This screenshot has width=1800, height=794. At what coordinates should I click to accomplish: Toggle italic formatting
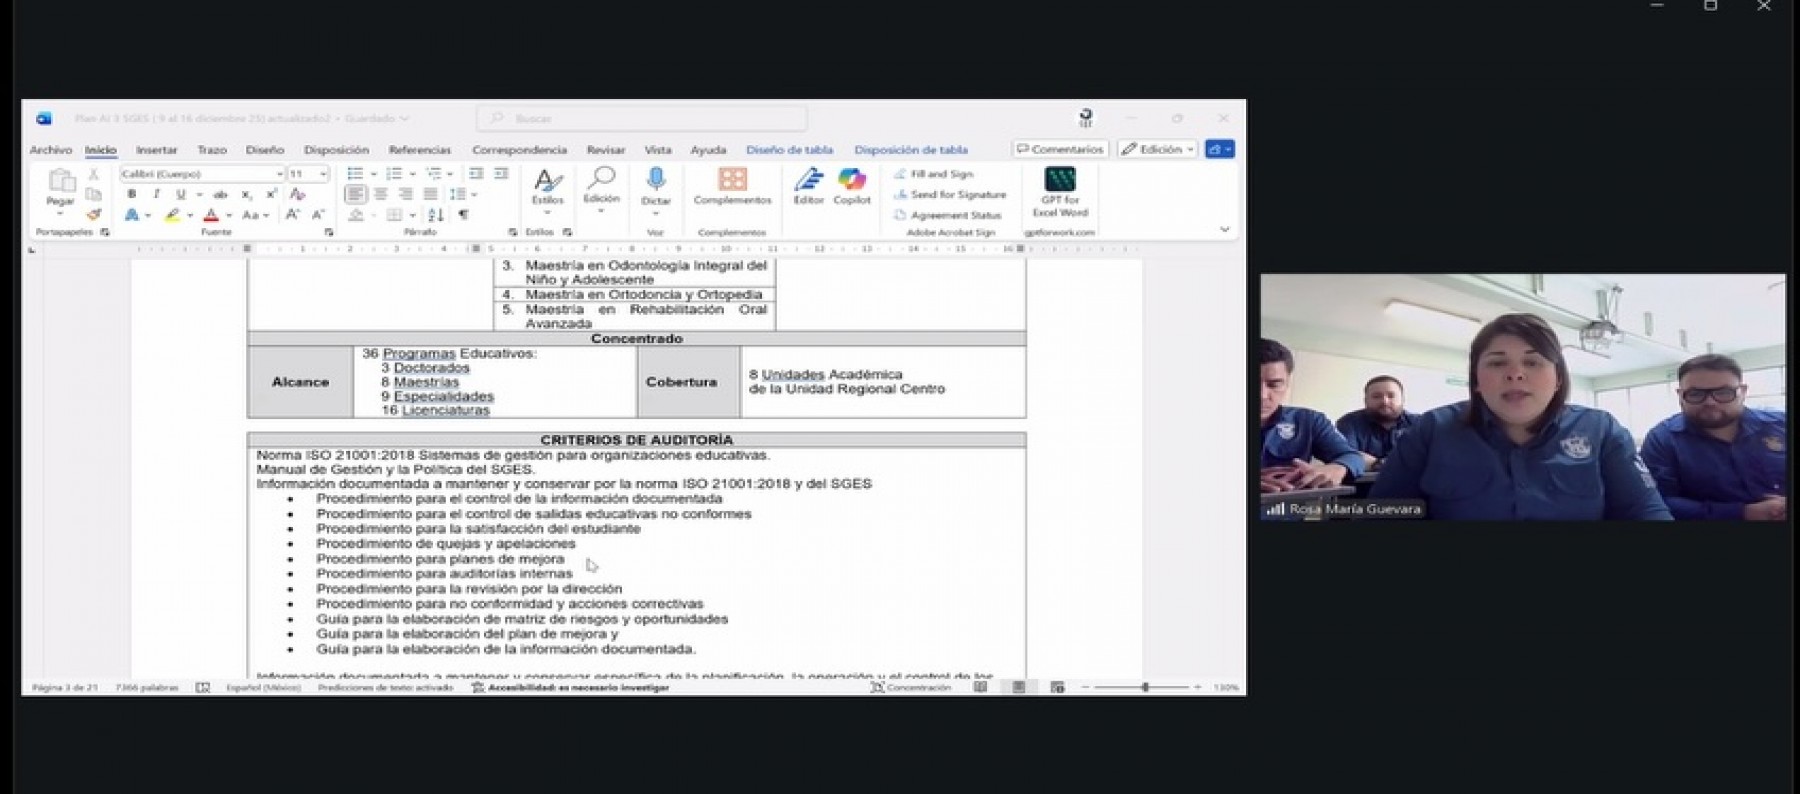[x=156, y=194]
